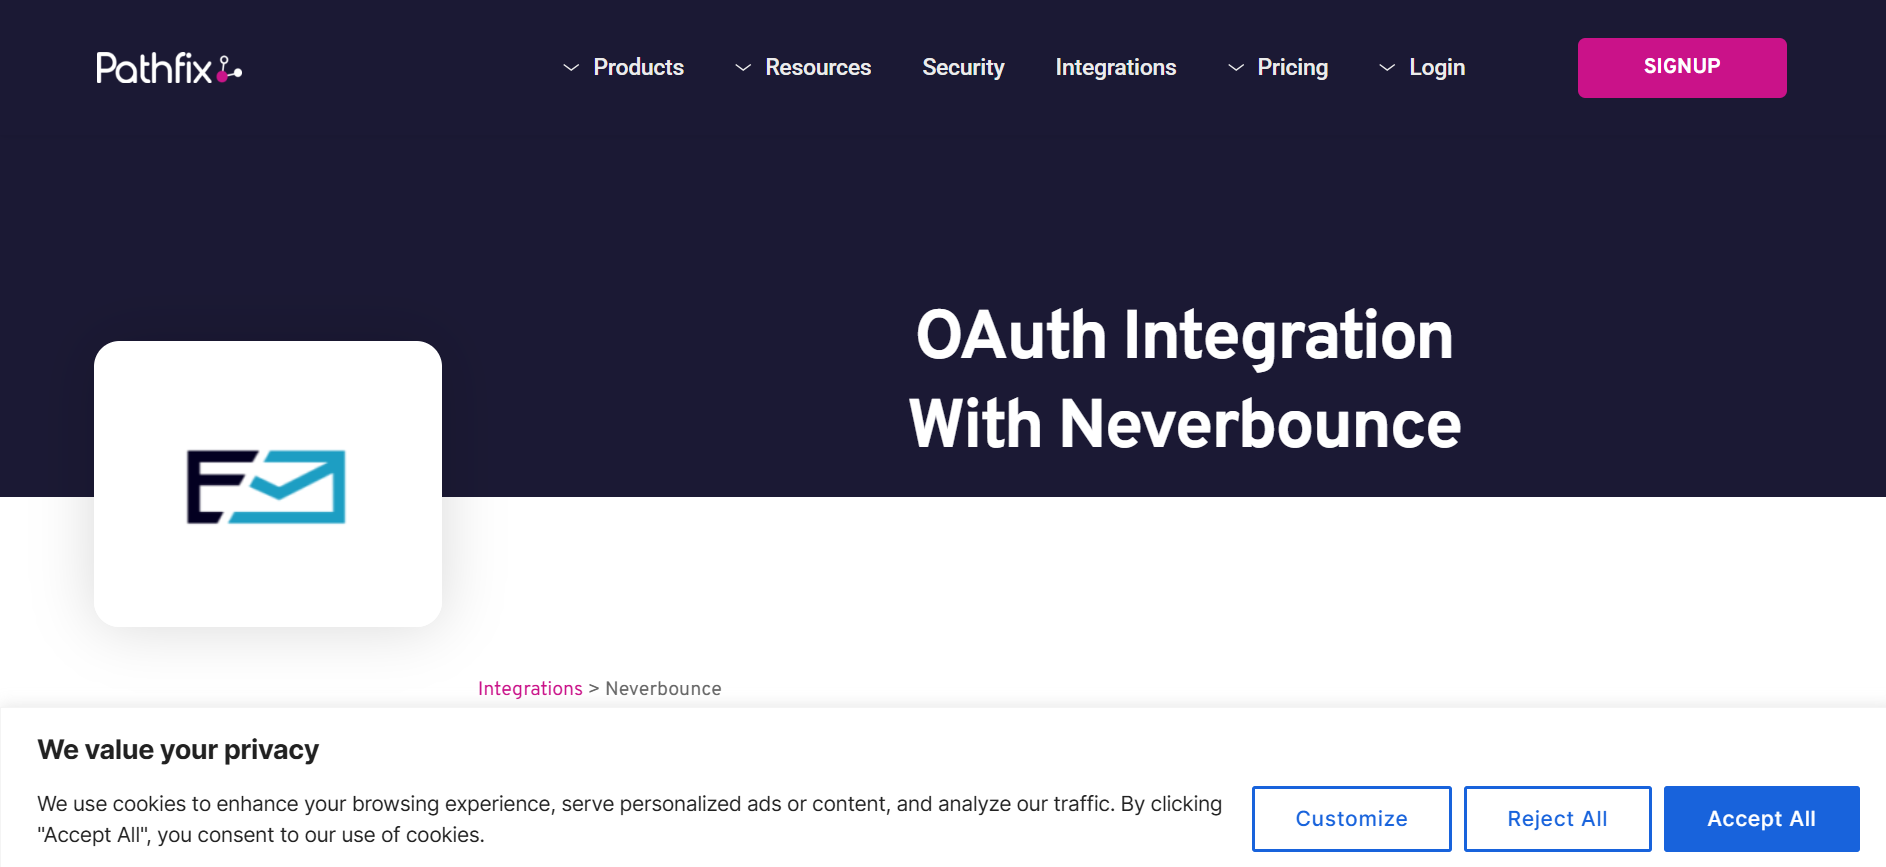The image size is (1886, 867).
Task: Customize cookie preferences
Action: click(1351, 819)
